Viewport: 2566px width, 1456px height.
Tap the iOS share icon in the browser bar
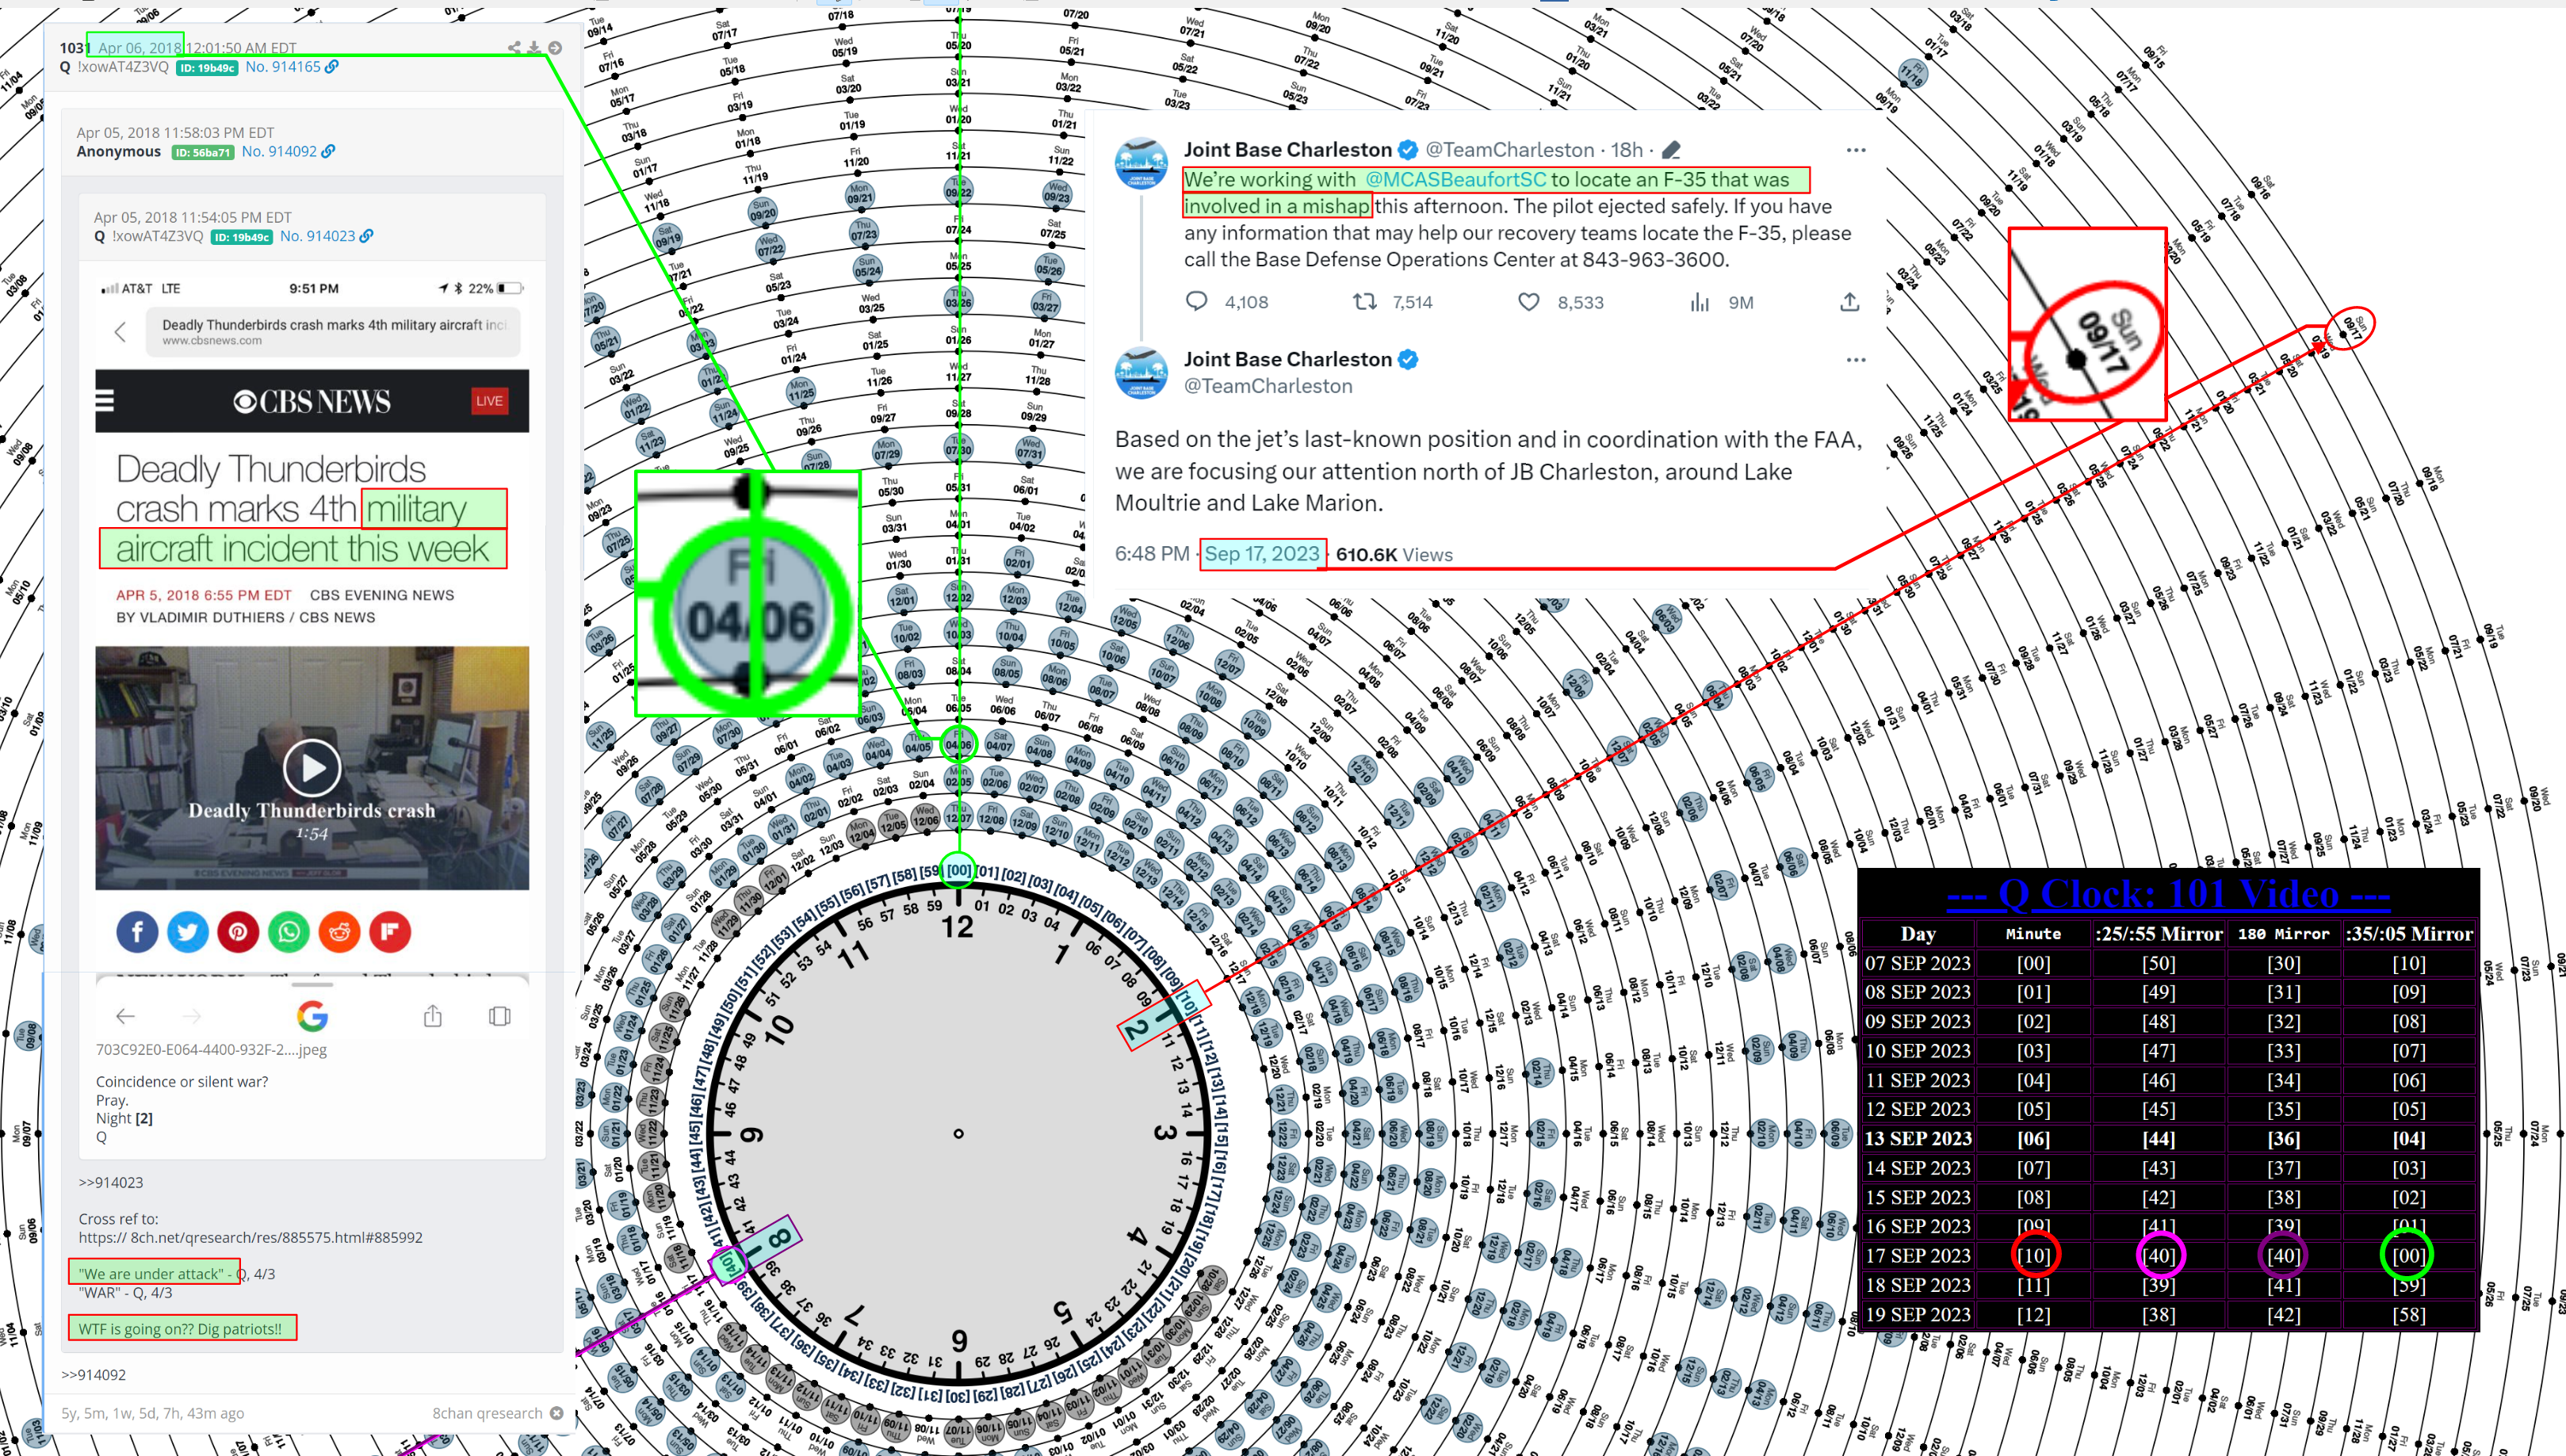(432, 1016)
